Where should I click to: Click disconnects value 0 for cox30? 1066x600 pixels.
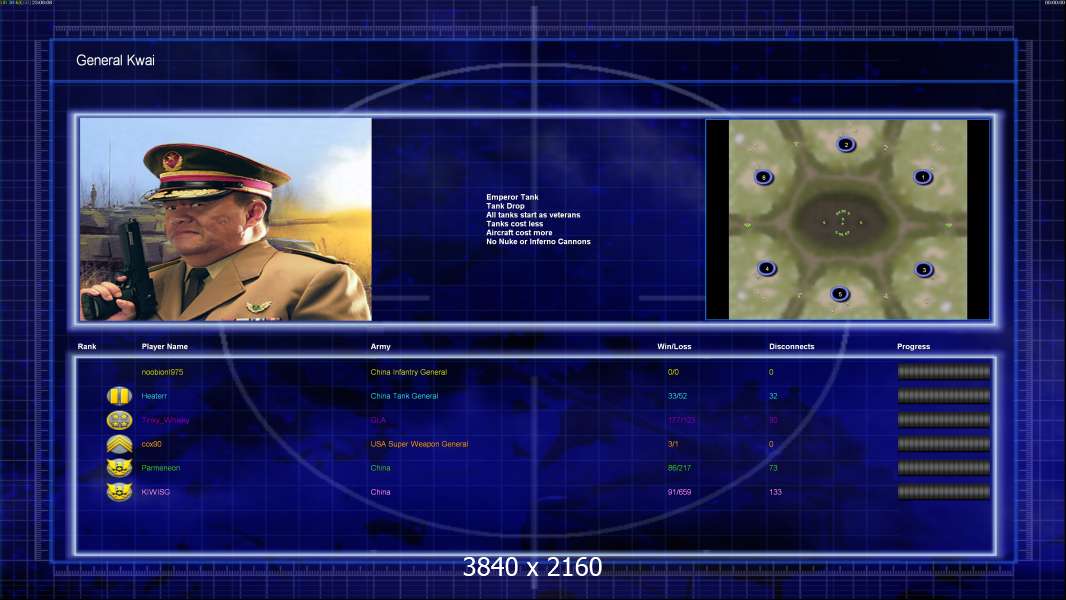[771, 444]
